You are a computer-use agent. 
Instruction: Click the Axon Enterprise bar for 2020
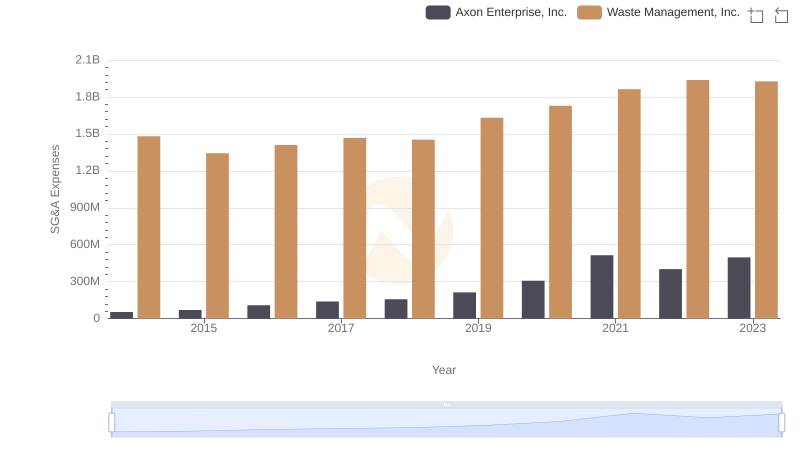pos(533,299)
